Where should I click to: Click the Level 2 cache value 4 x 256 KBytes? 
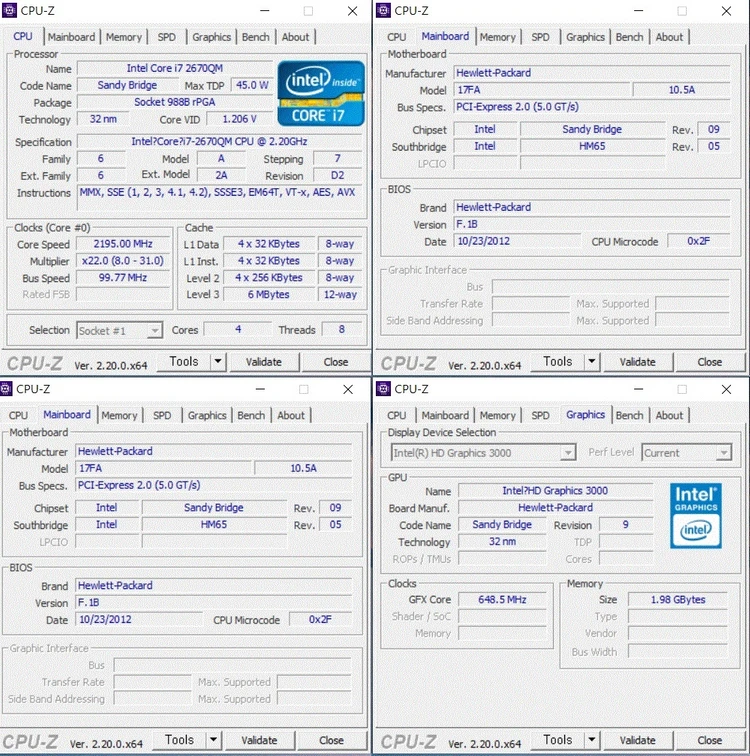click(269, 278)
